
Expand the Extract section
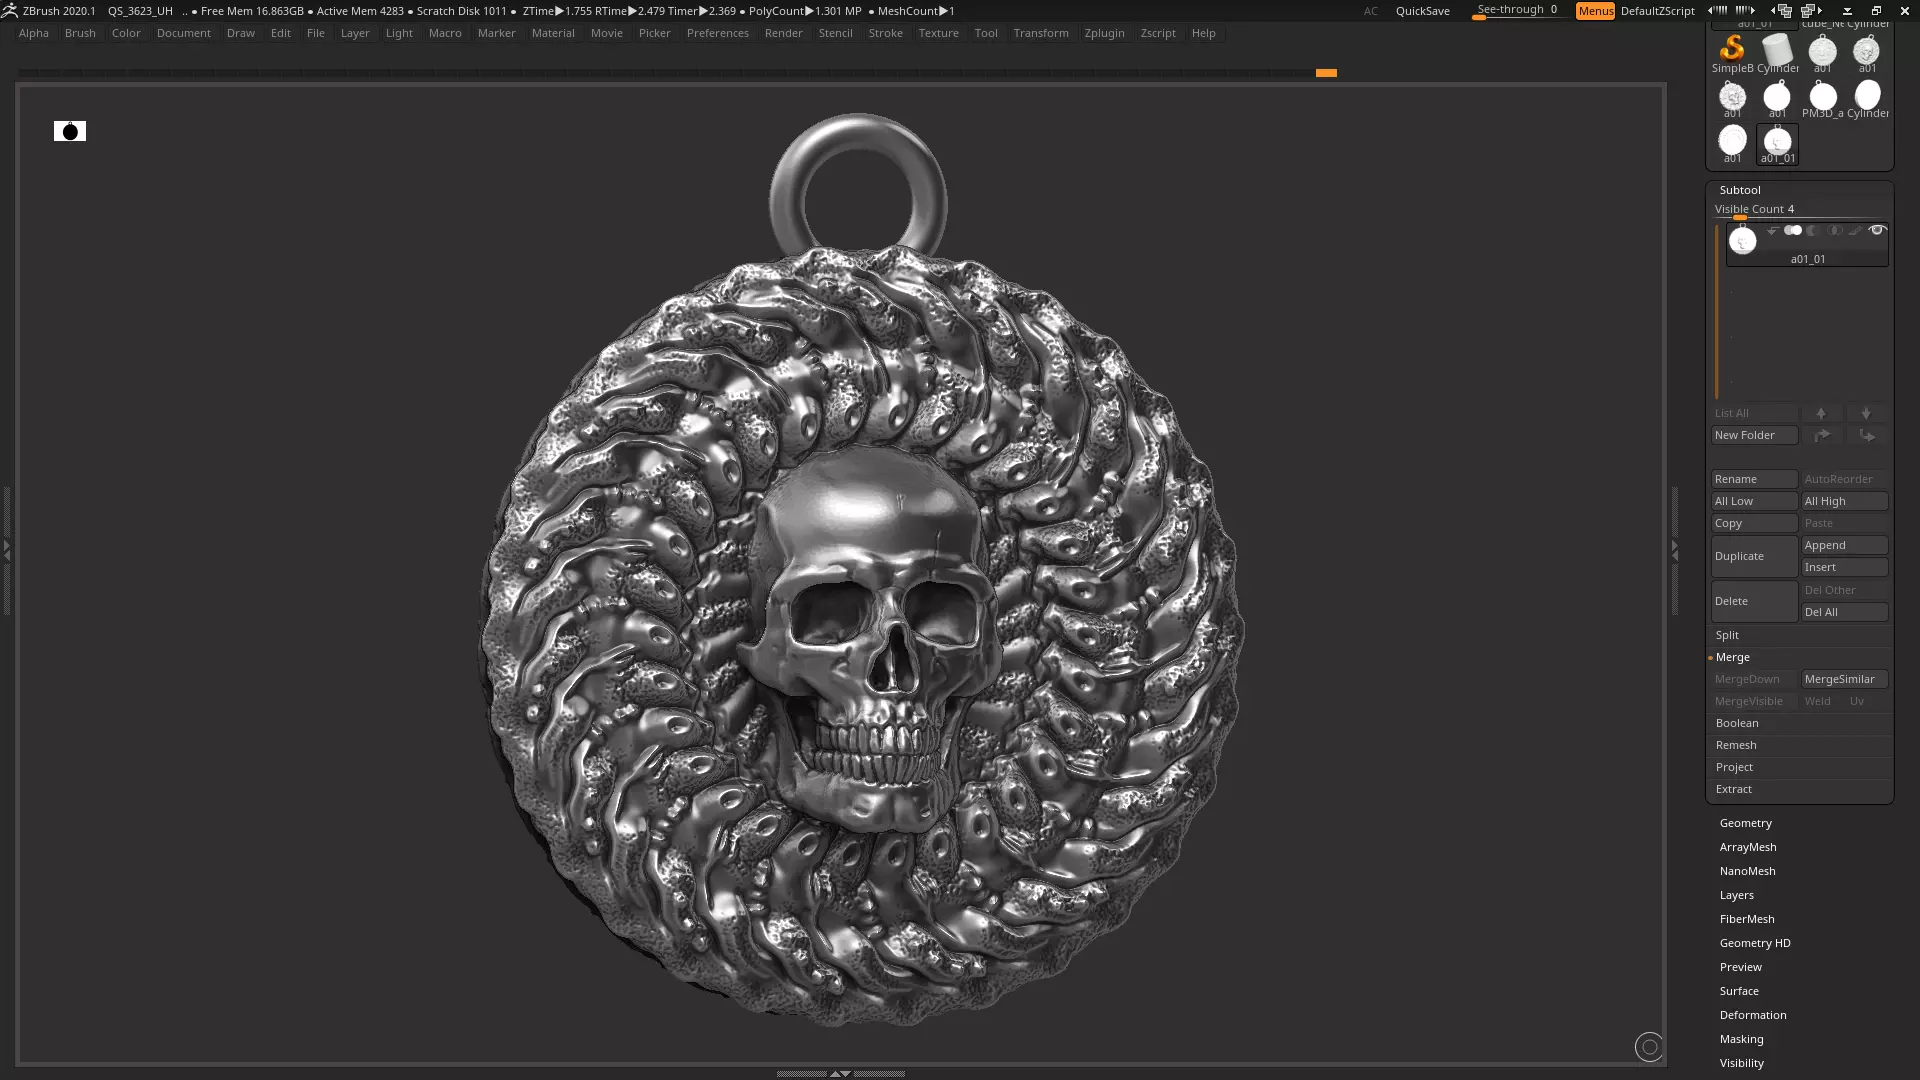click(x=1734, y=789)
